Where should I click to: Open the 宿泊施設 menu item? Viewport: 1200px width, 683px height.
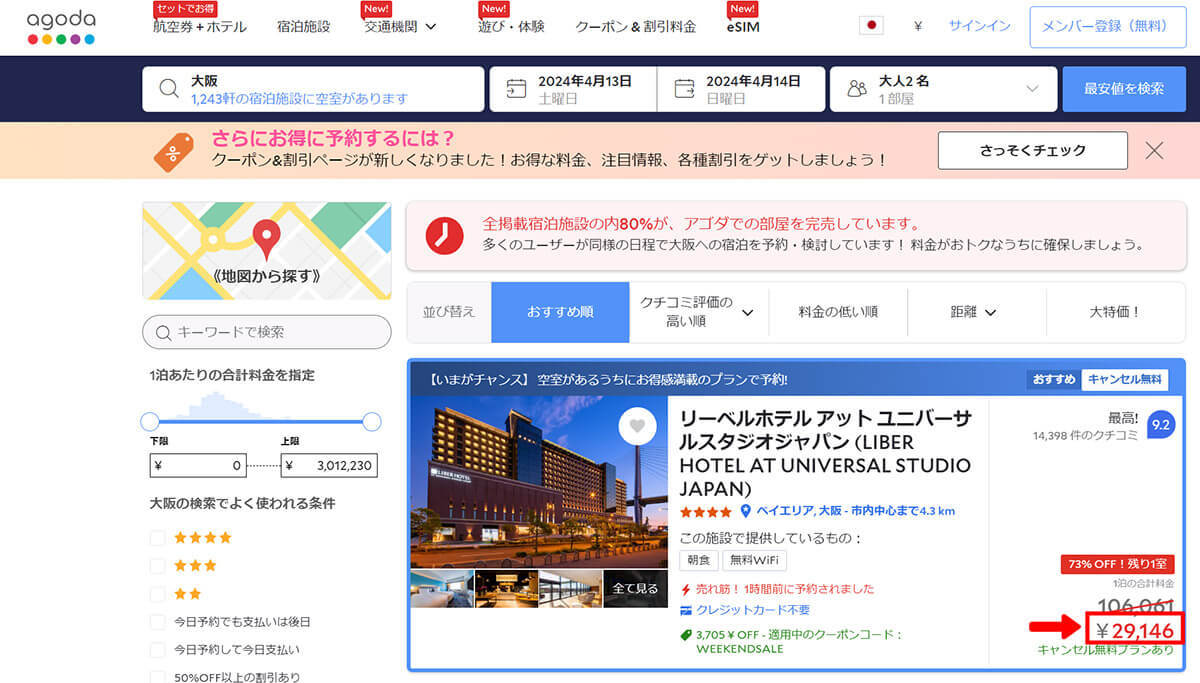pos(303,27)
